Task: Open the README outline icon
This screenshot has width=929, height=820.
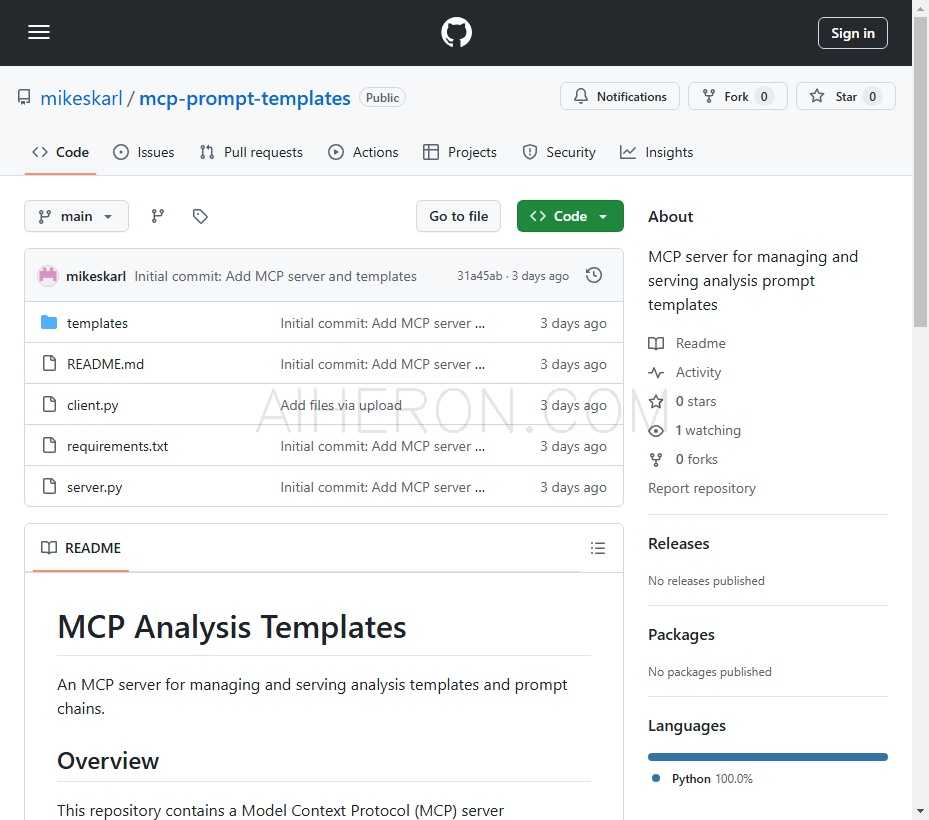Action: click(598, 548)
